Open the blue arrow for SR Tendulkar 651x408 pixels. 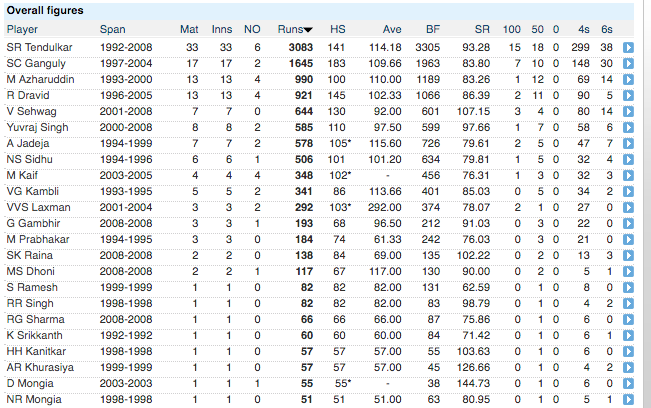pyautogui.click(x=628, y=48)
